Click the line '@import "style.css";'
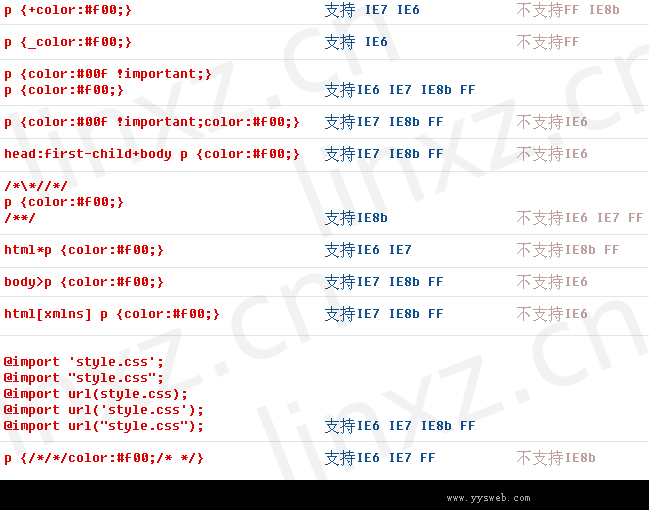This screenshot has width=649, height=510. pos(84,378)
